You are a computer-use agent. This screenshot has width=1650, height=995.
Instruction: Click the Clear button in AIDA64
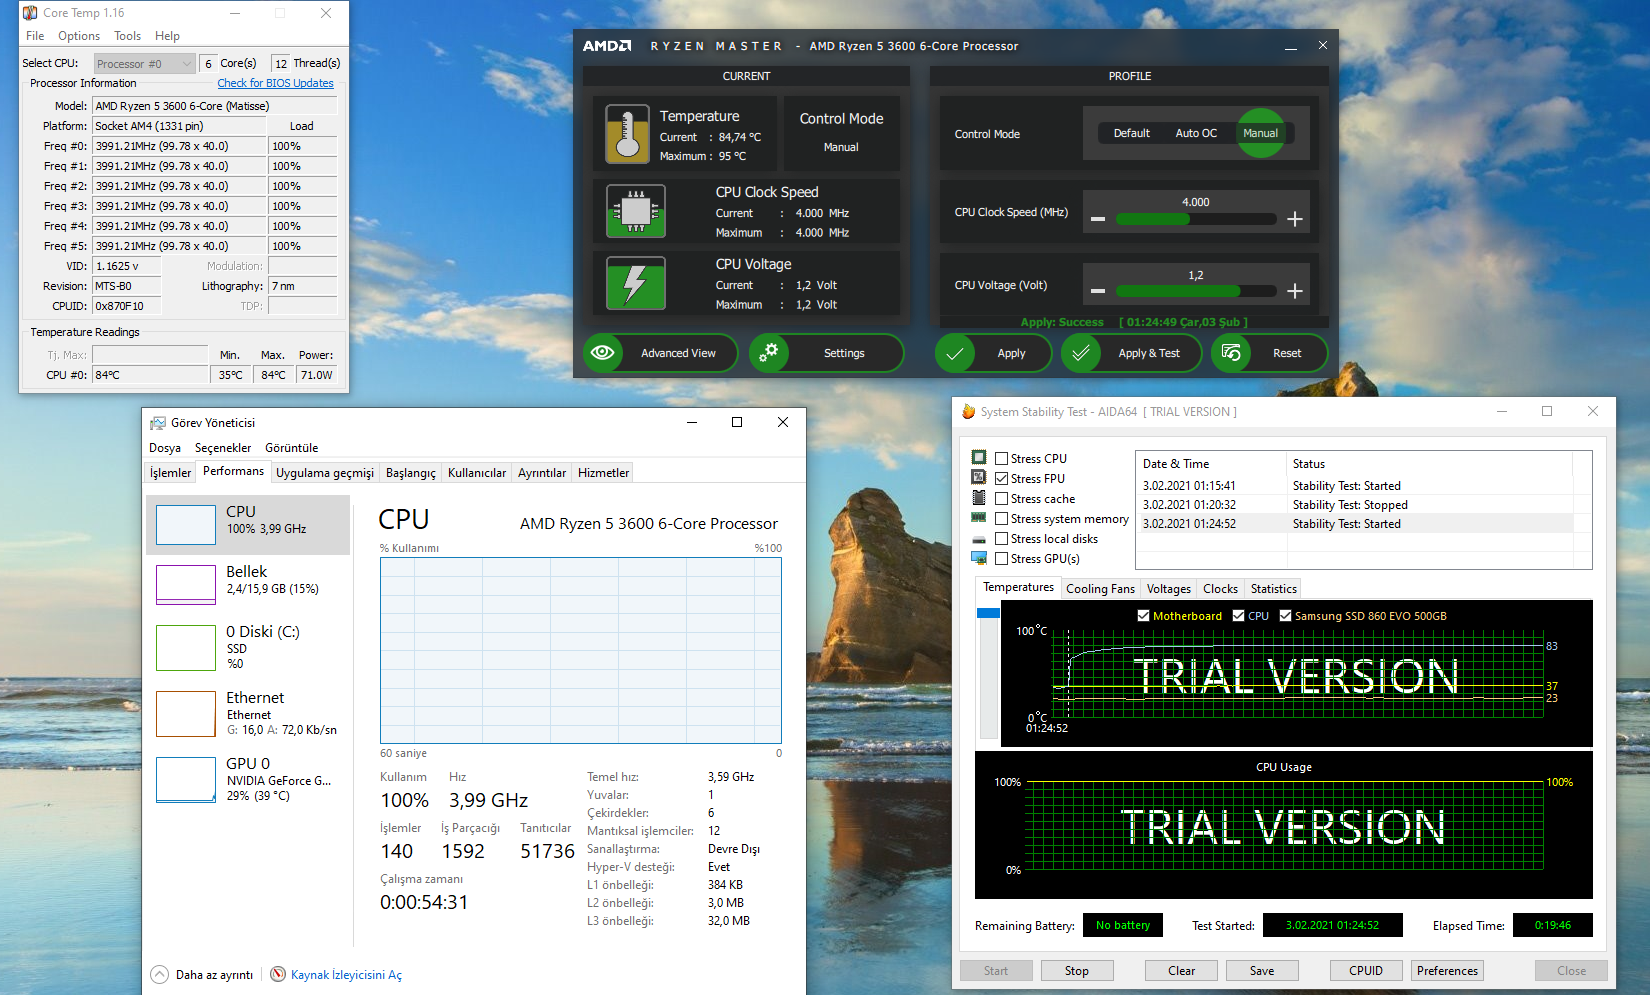(x=1181, y=971)
